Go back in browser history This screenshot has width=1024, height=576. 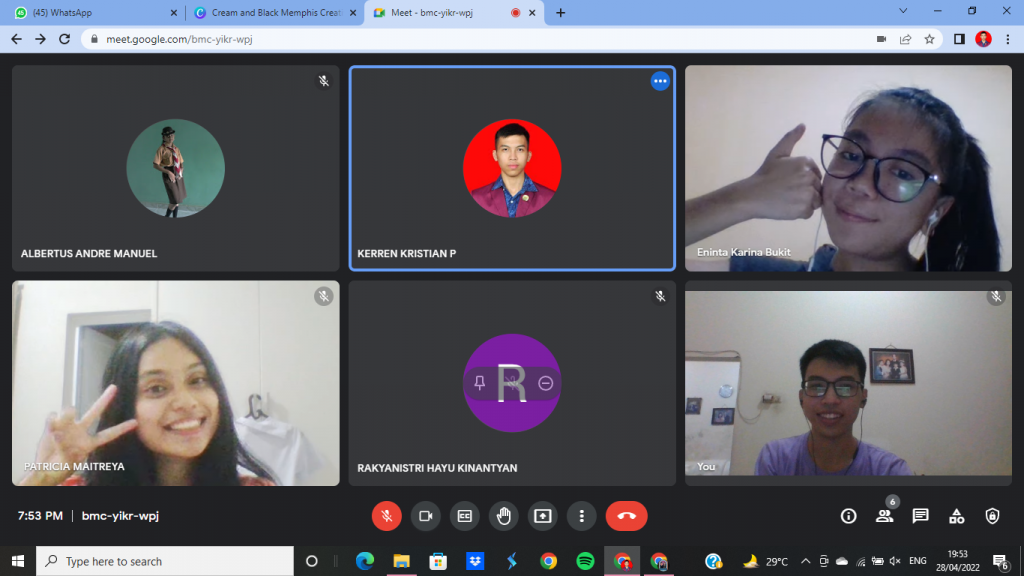click(16, 39)
